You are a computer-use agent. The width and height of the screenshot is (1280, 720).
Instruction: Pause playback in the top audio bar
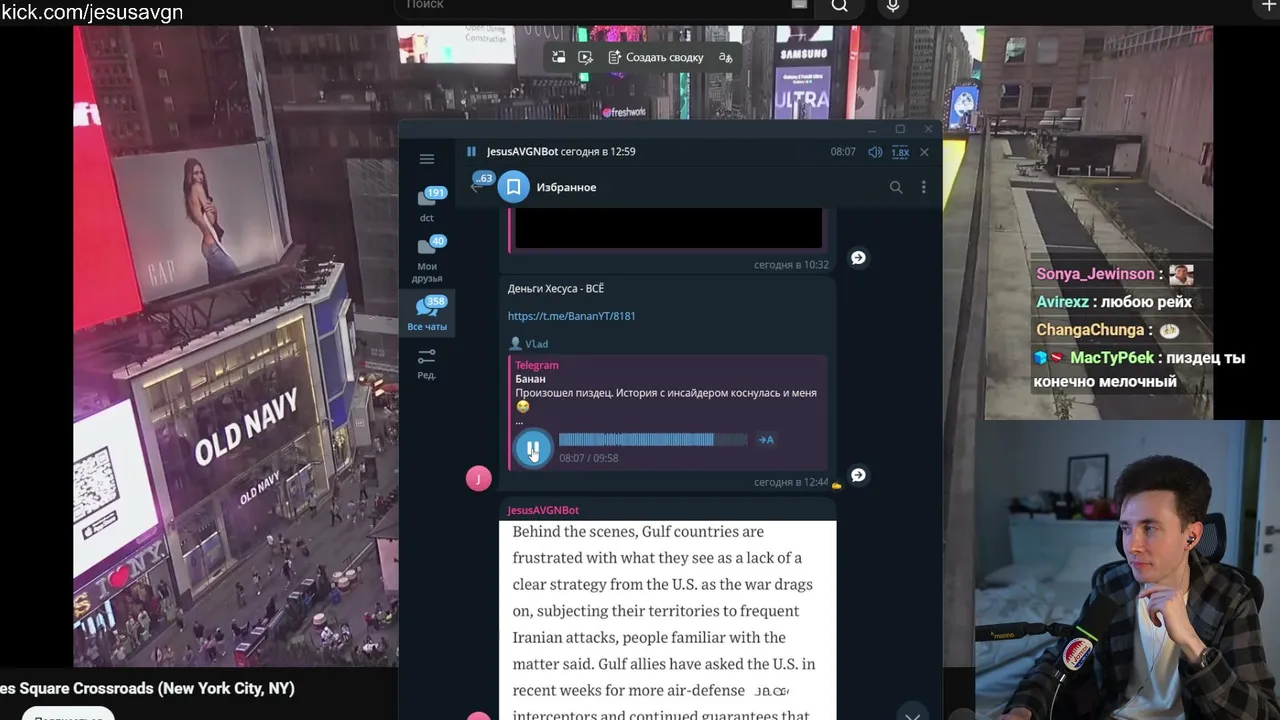pyautogui.click(x=471, y=152)
